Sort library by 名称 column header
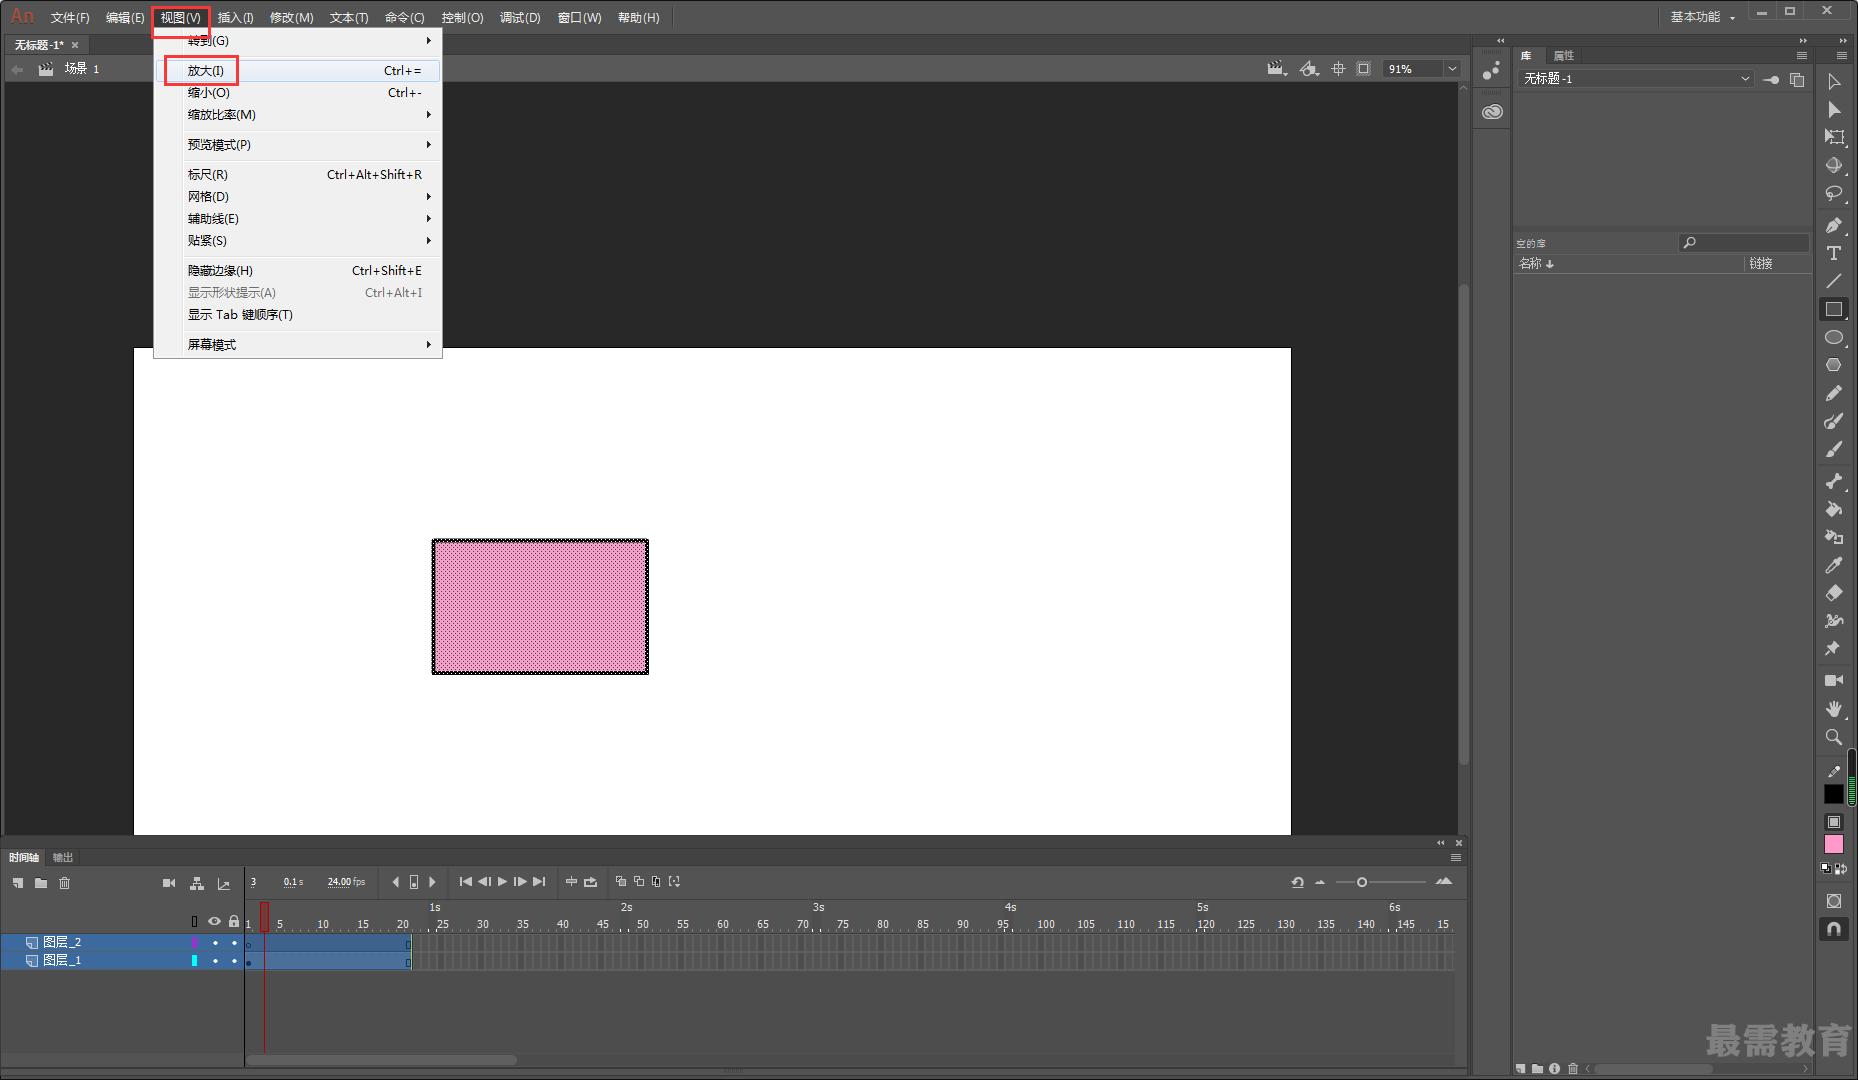This screenshot has width=1858, height=1080. (x=1629, y=264)
